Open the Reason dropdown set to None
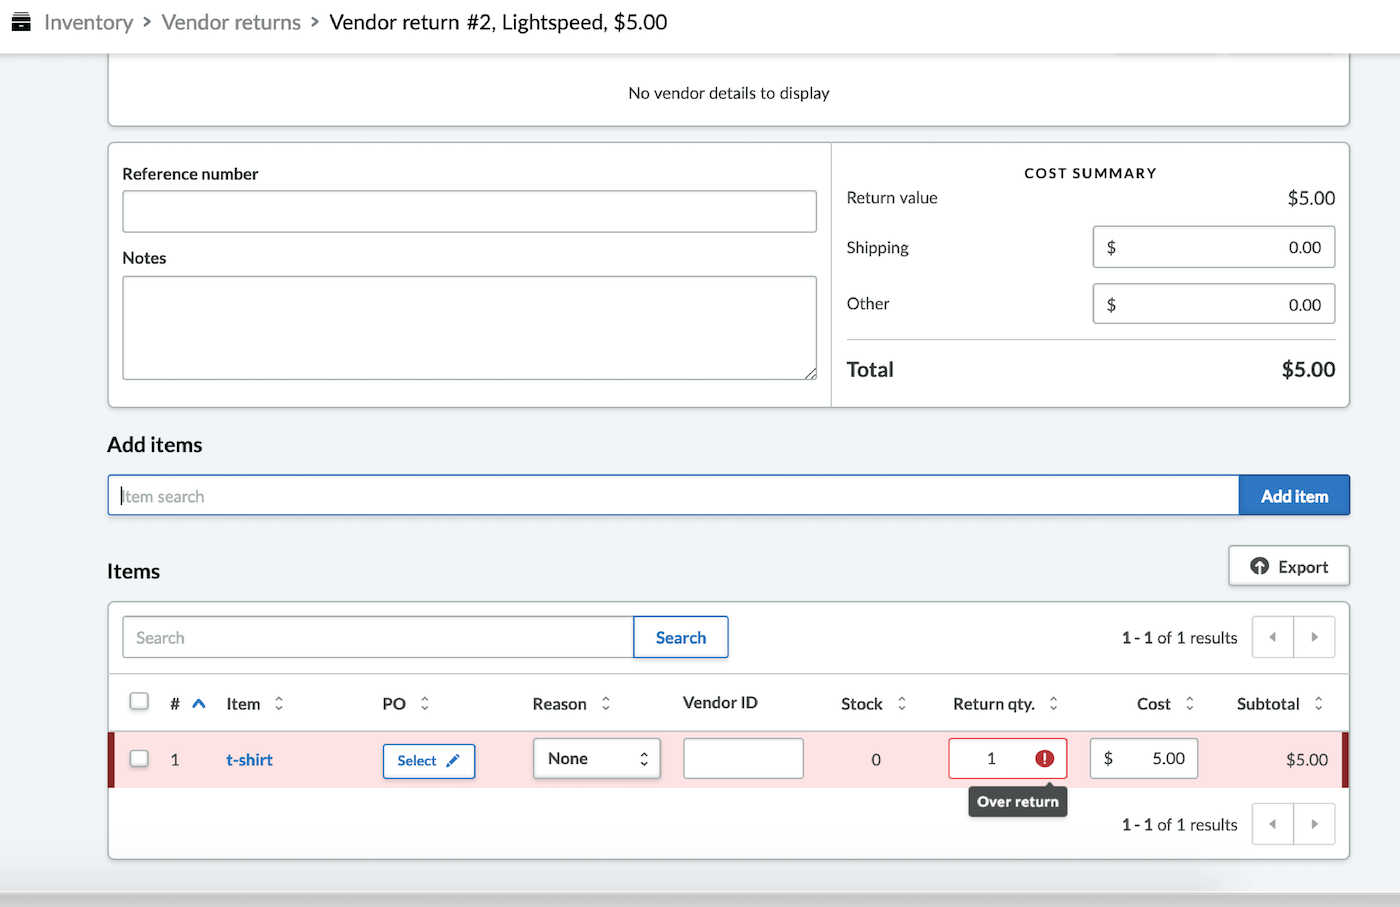This screenshot has height=907, width=1400. pyautogui.click(x=596, y=759)
